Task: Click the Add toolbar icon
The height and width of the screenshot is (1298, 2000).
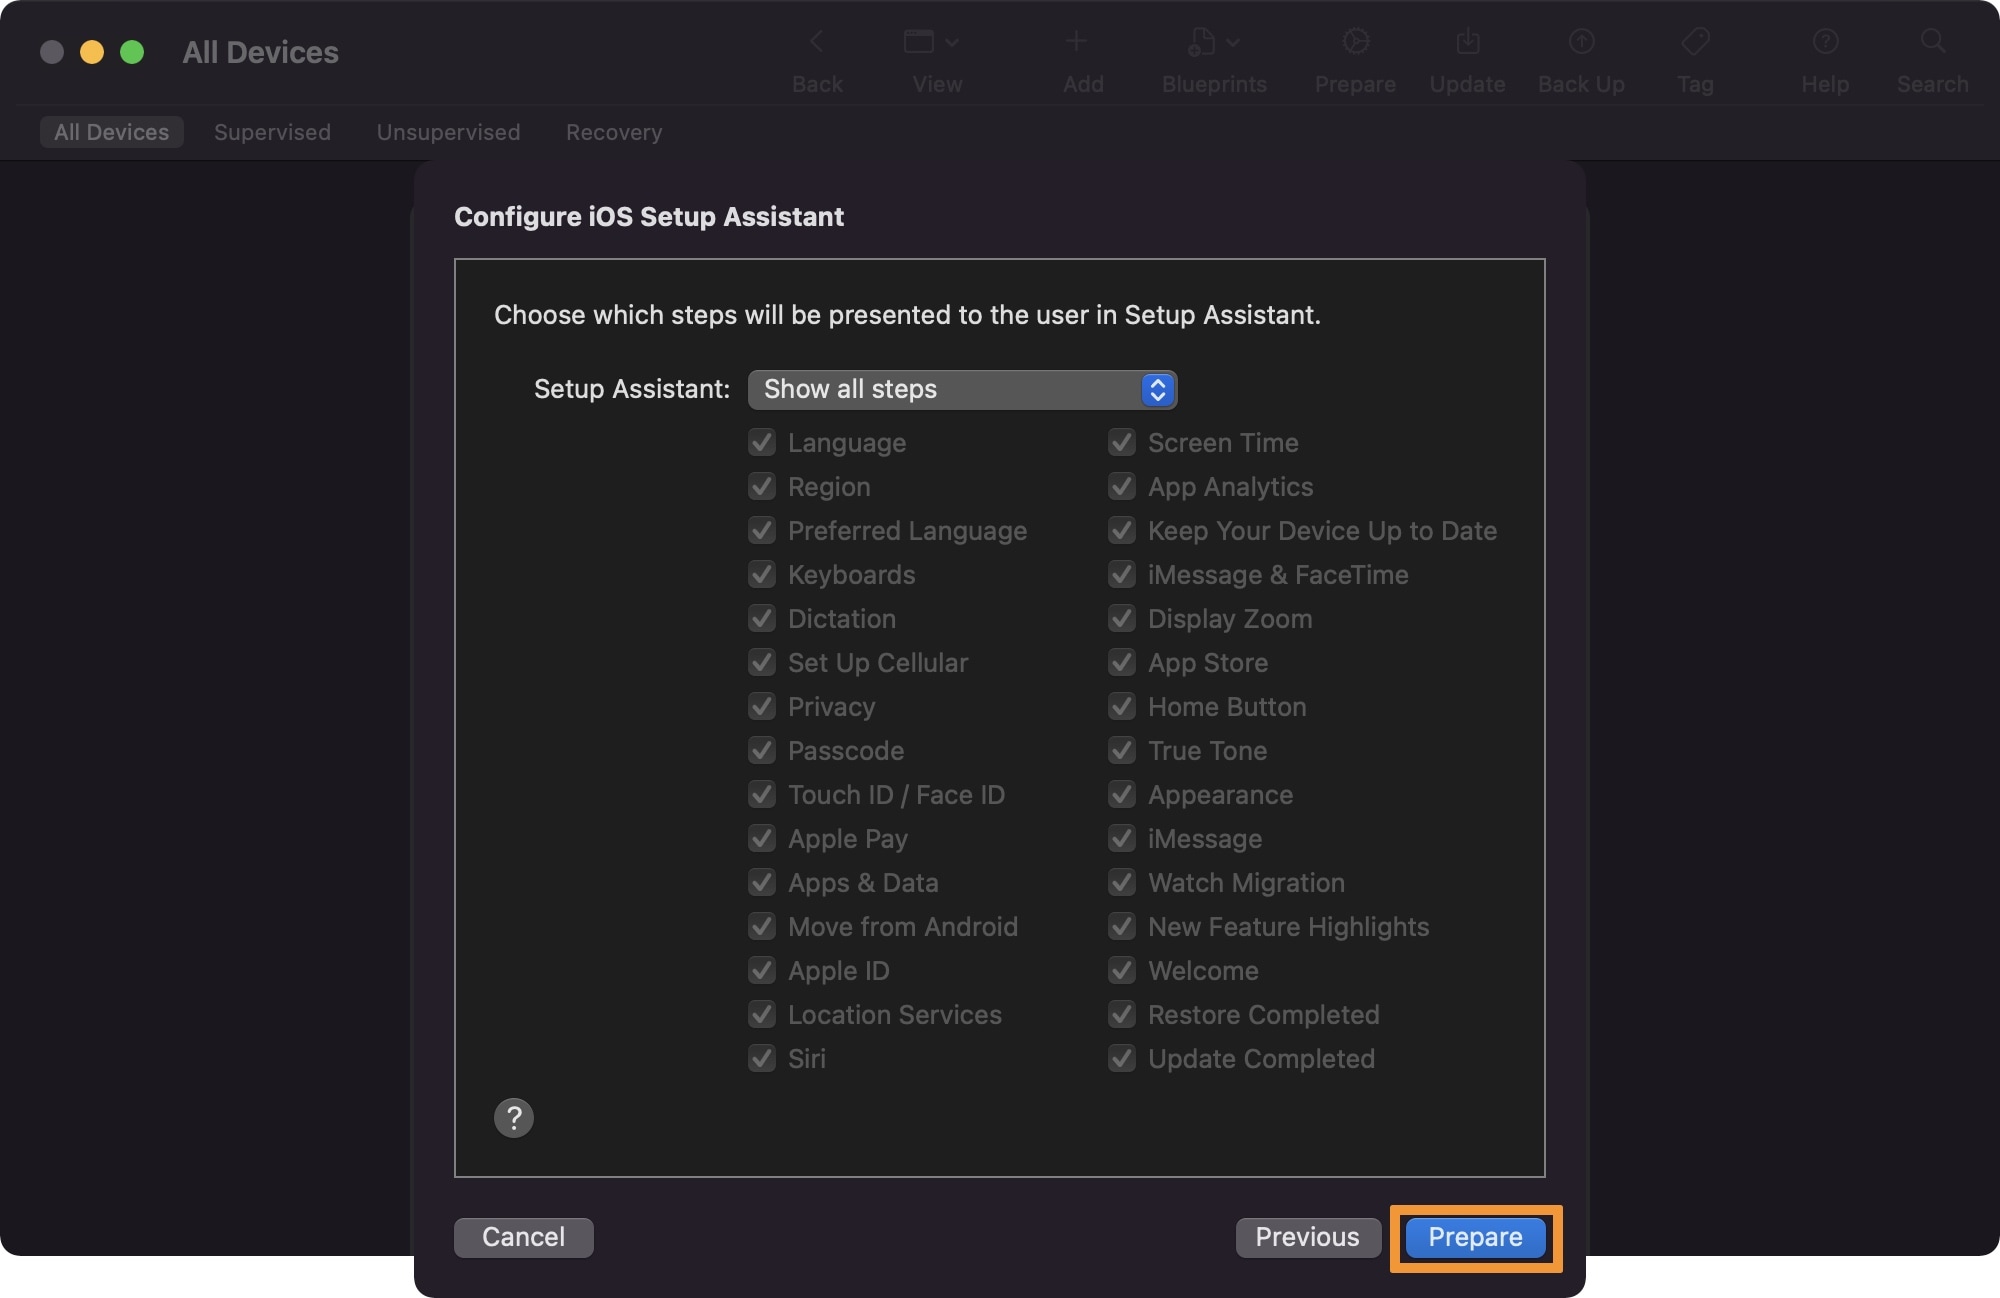Action: pos(1076,42)
